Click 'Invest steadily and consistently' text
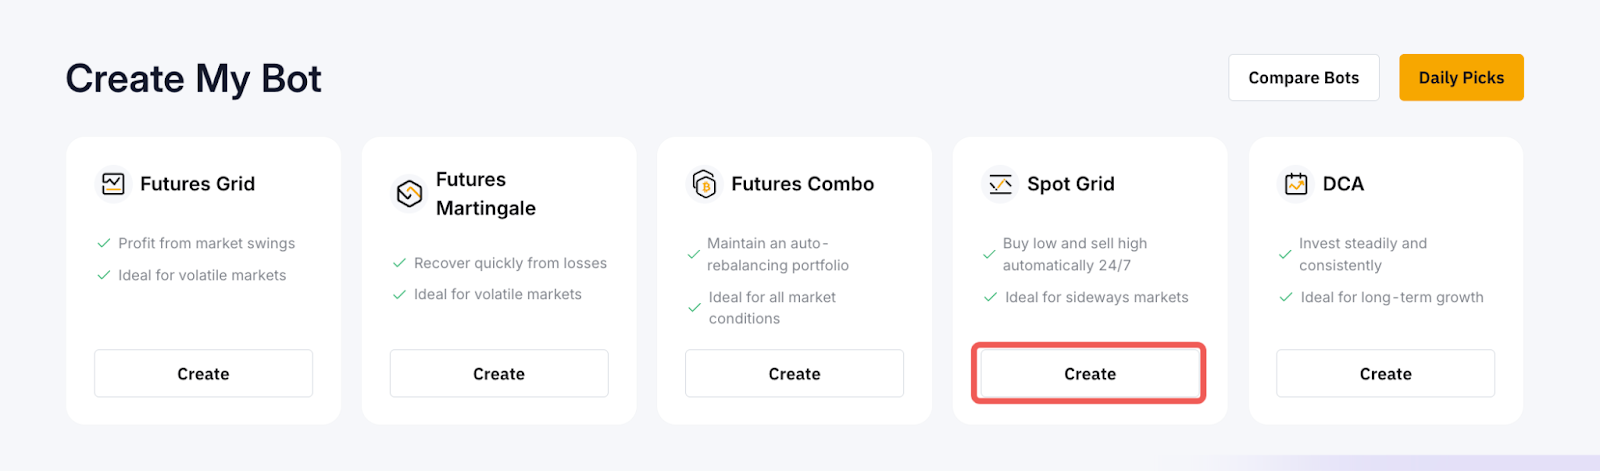1600x471 pixels. tap(1362, 254)
